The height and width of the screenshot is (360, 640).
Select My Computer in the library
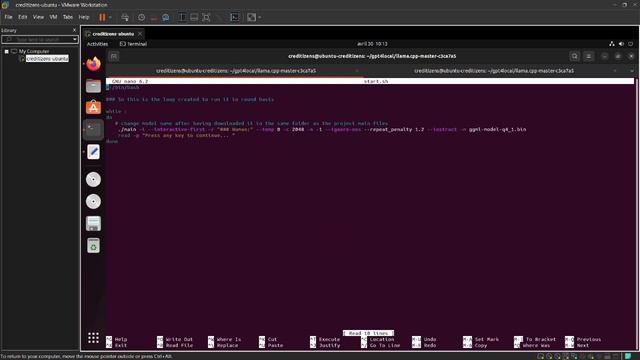tap(33, 51)
